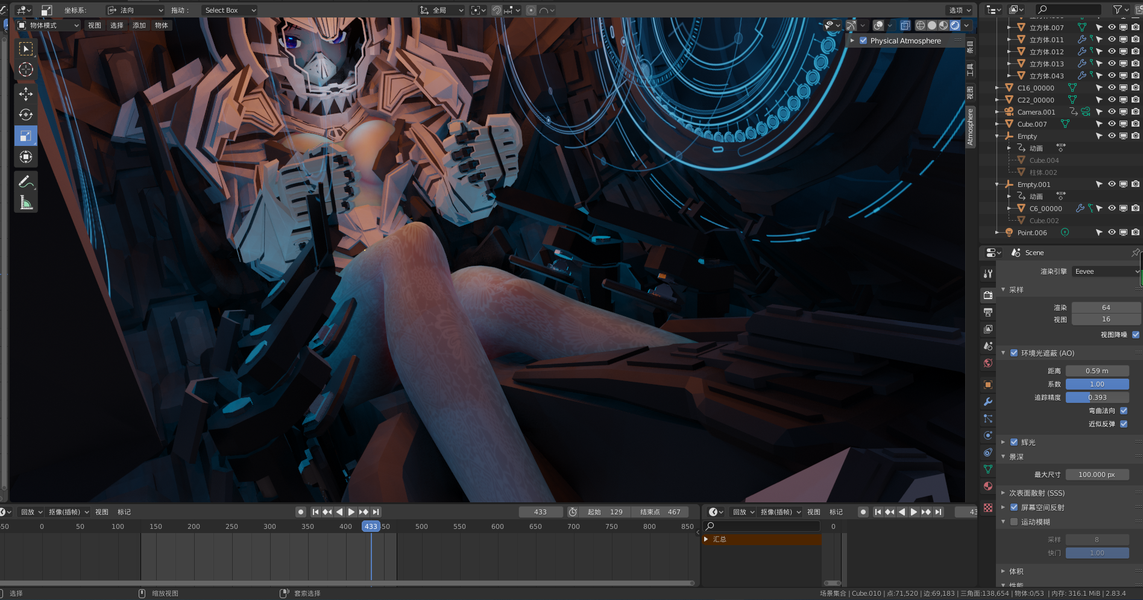This screenshot has height=600, width=1143.
Task: Toggle the Physical Atmosphere checkbox
Action: pyautogui.click(x=863, y=41)
